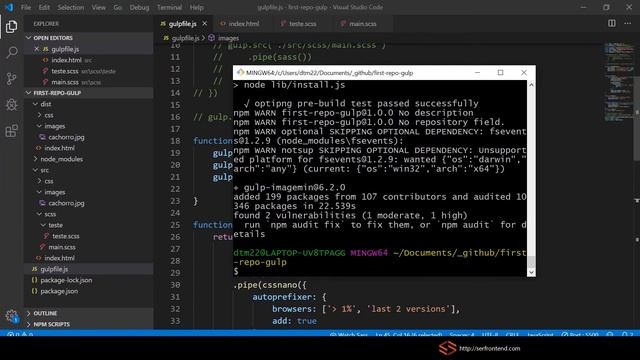Viewport: 640px width, 360px height.
Task: Click the "$" prompt in terminal
Action: tap(236, 271)
